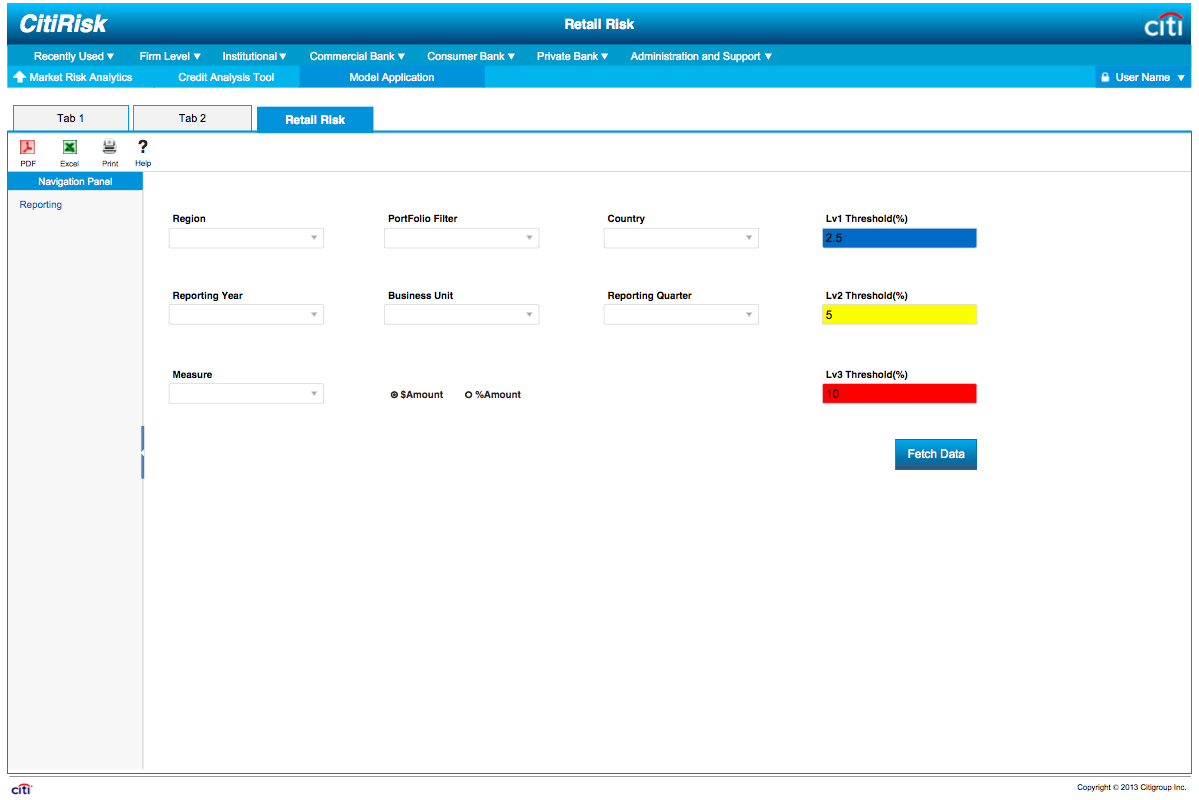Open the Private Bank menu

pos(572,56)
